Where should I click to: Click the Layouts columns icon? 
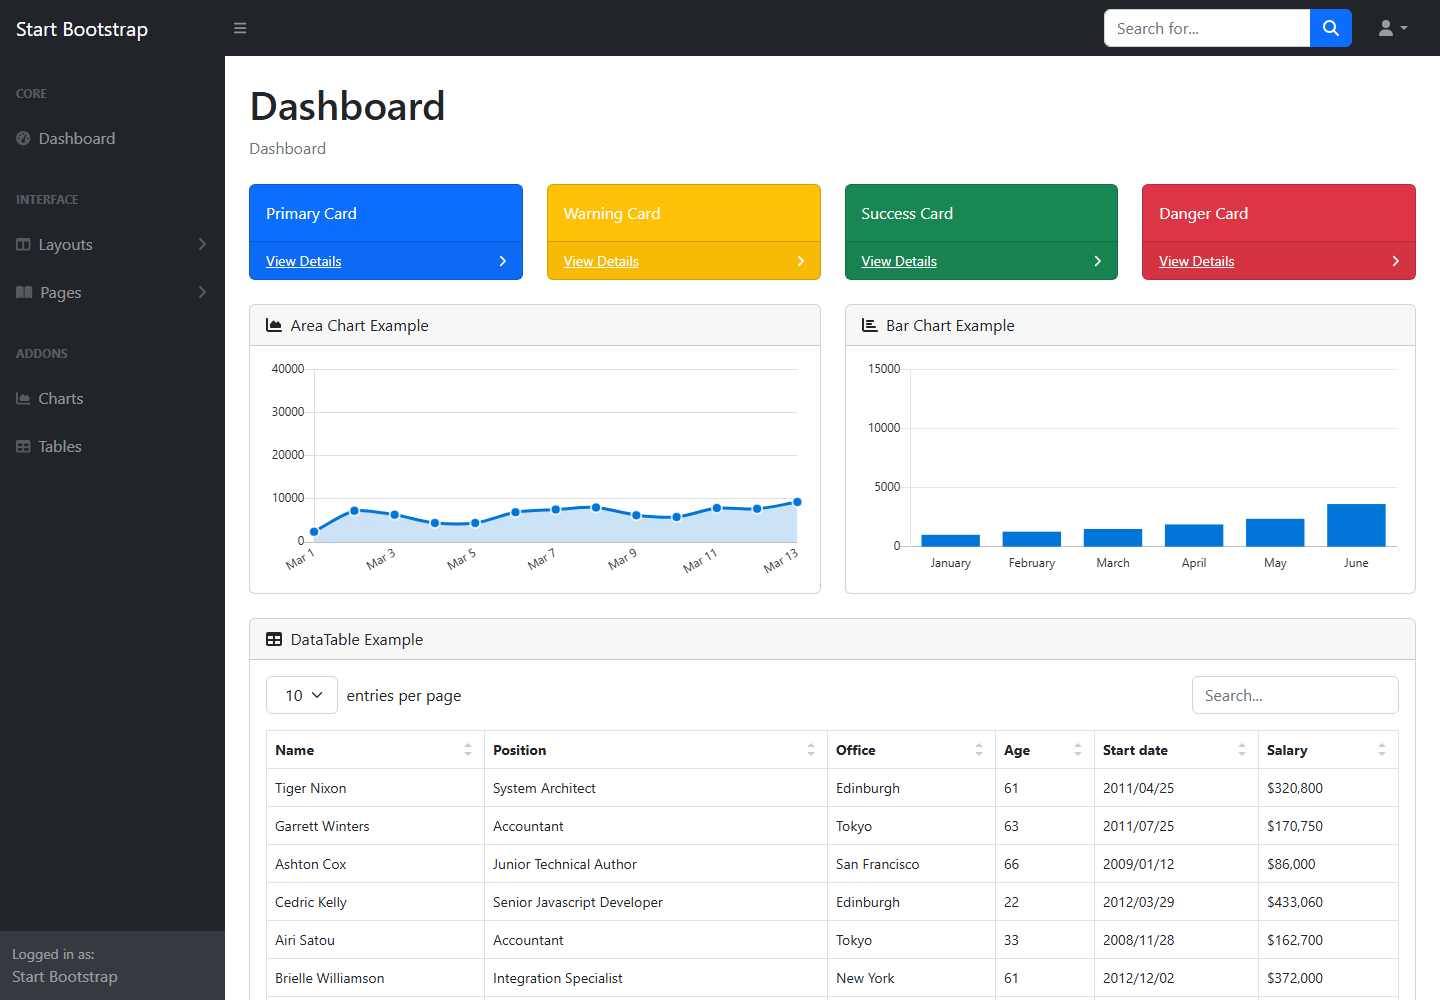tap(23, 244)
